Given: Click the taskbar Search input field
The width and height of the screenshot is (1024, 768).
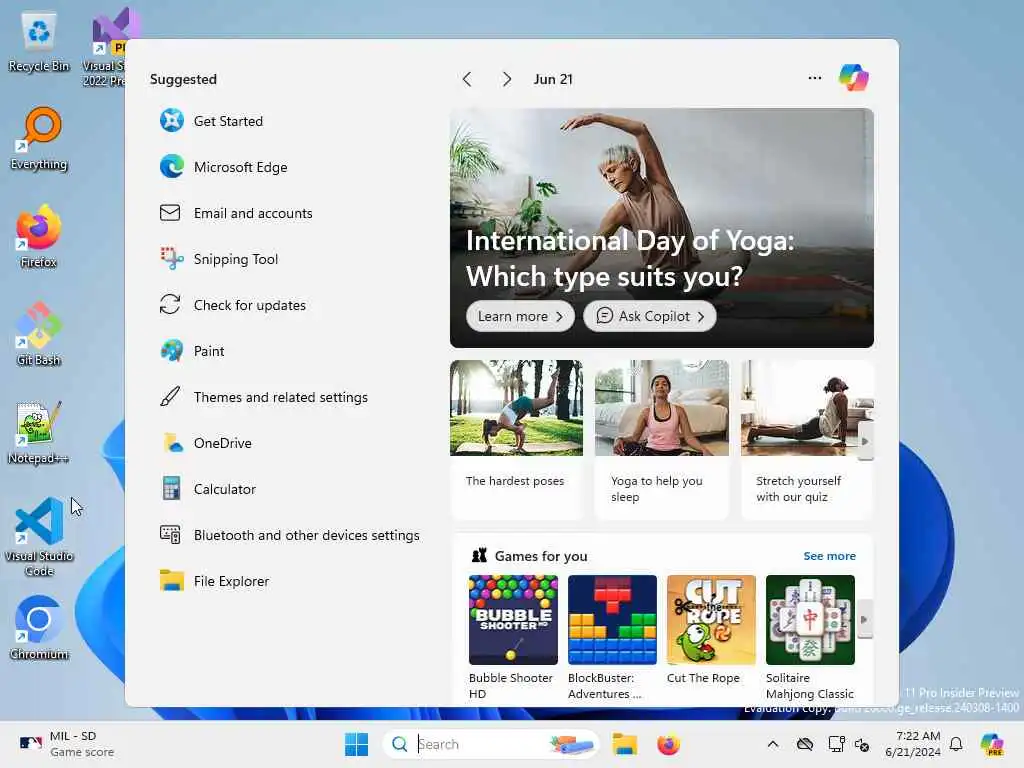Looking at the screenshot, I should (x=490, y=744).
